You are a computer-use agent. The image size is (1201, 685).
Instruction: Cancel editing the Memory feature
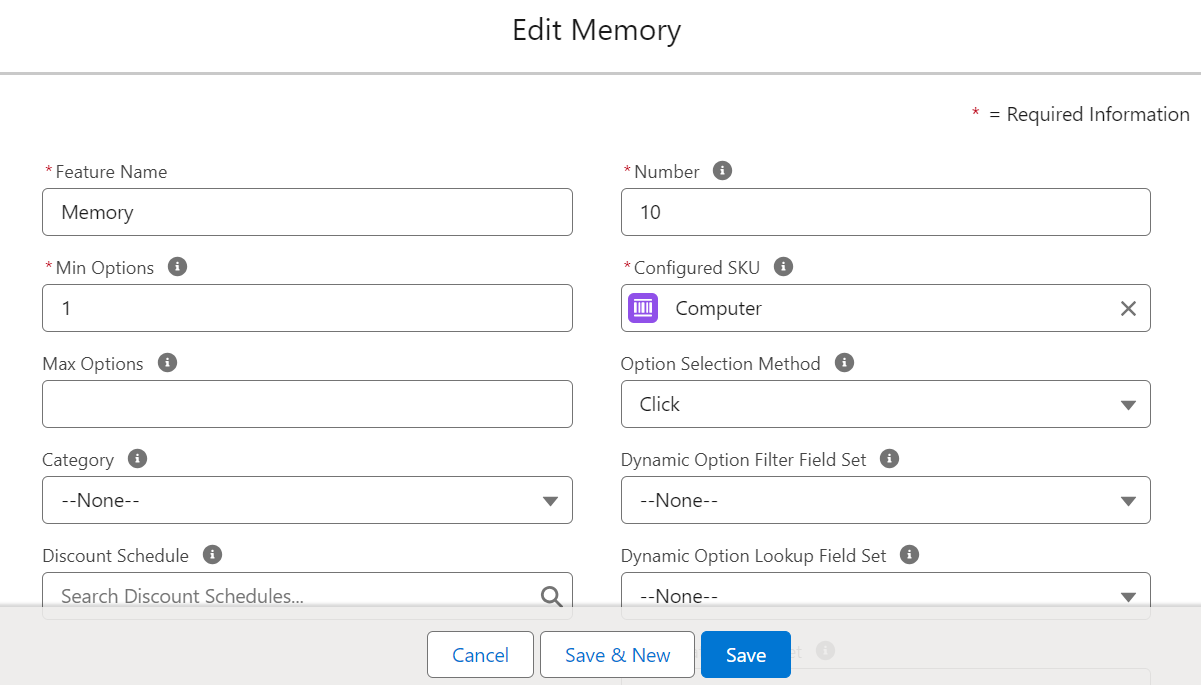(x=480, y=655)
